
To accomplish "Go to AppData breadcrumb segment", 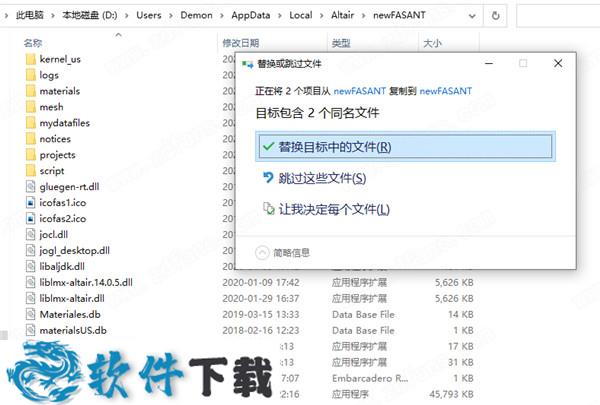I will tap(251, 15).
